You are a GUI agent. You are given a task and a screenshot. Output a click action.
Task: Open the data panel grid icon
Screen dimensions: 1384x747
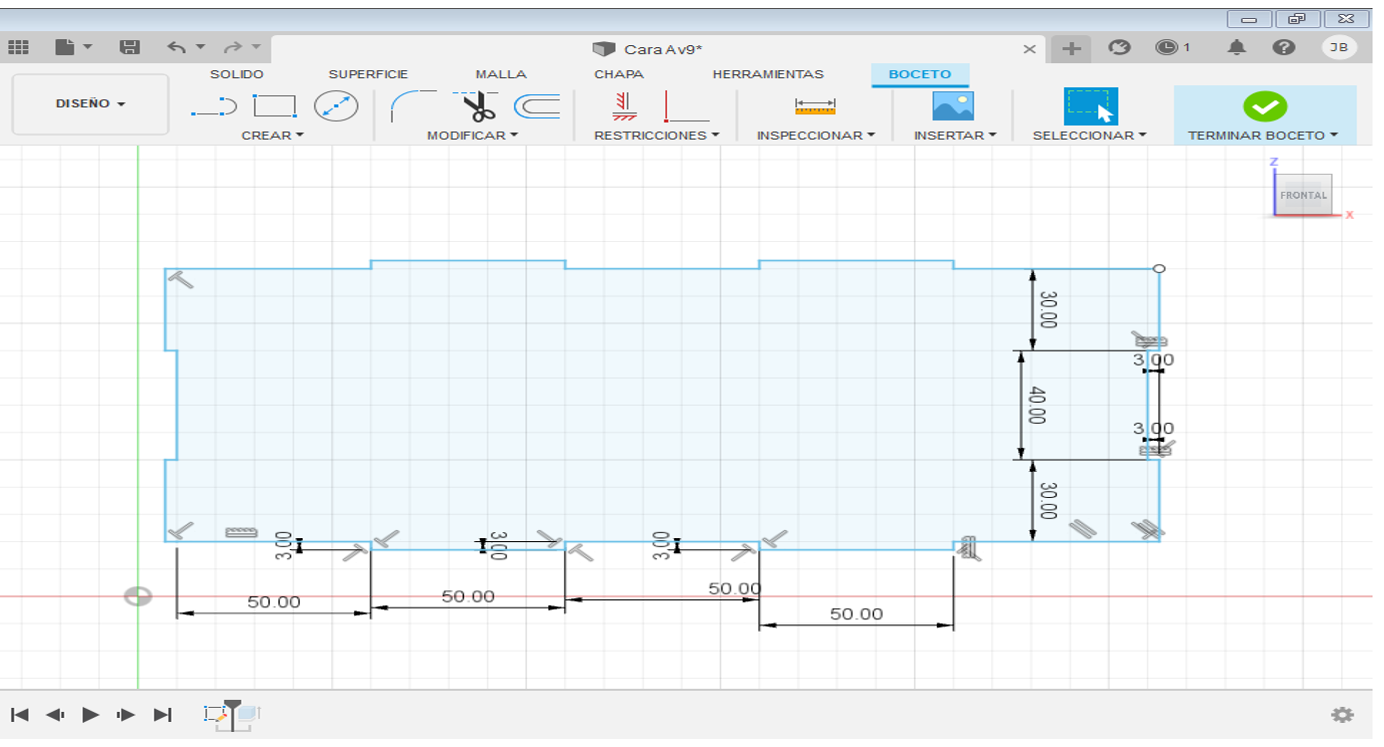coord(18,47)
